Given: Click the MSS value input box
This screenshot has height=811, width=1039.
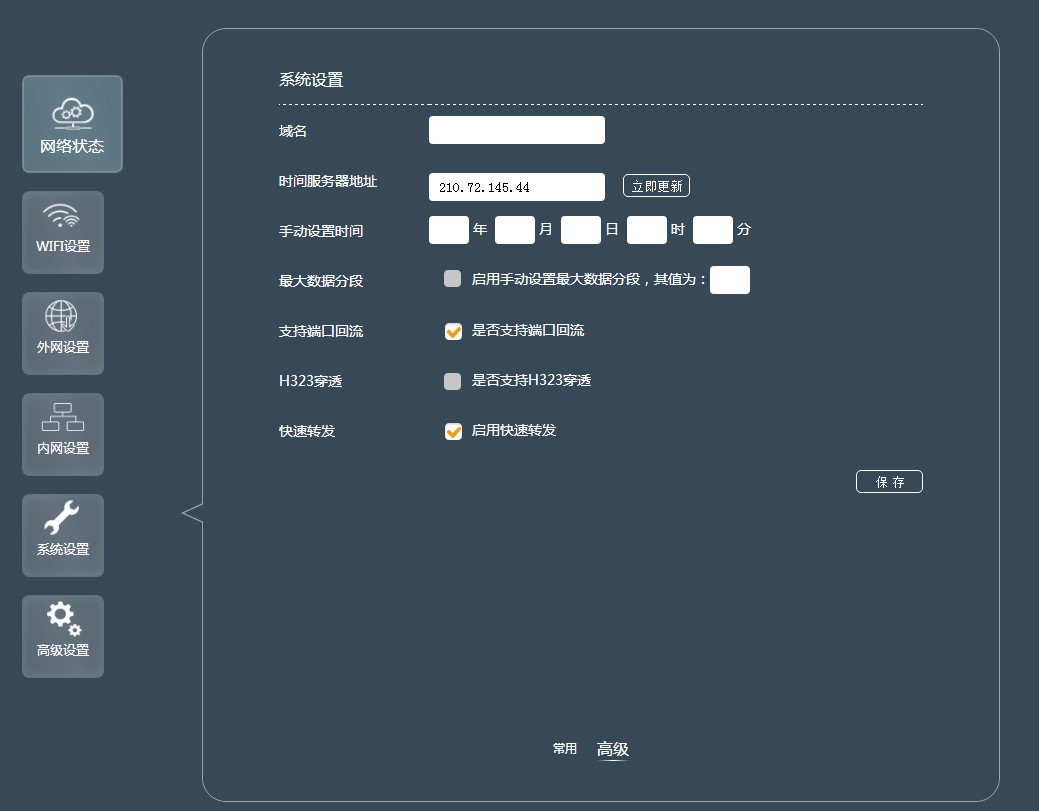Looking at the screenshot, I should [x=729, y=280].
